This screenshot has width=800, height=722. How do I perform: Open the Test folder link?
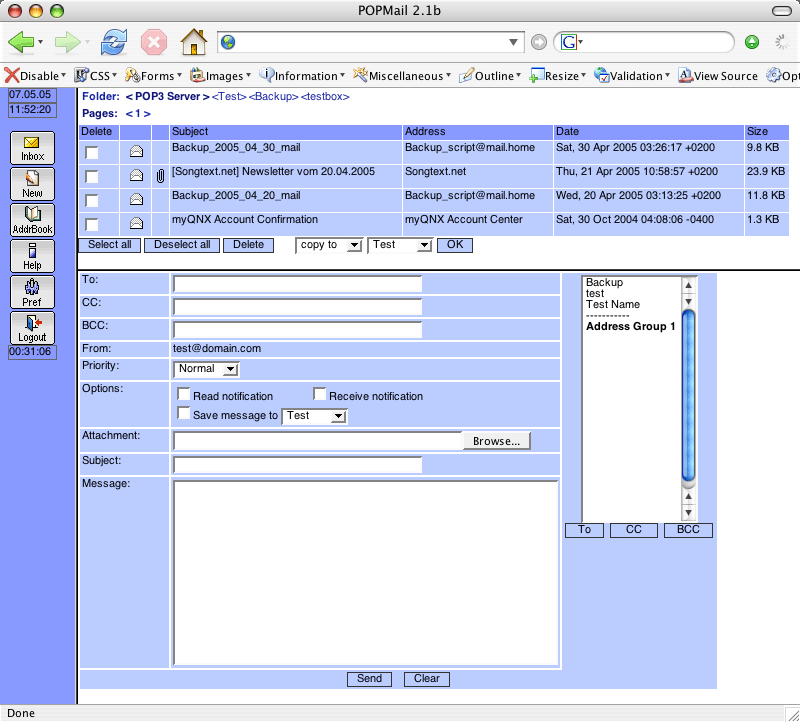click(229, 96)
